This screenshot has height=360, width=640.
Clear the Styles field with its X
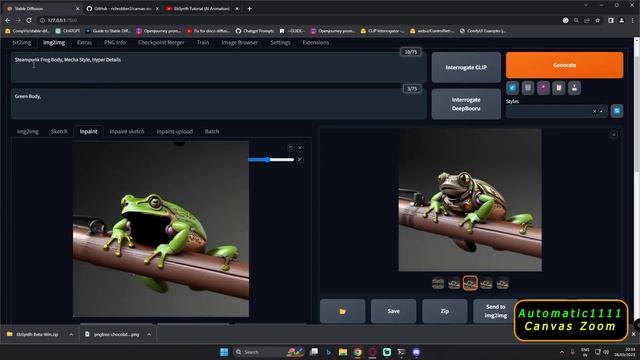(x=594, y=111)
